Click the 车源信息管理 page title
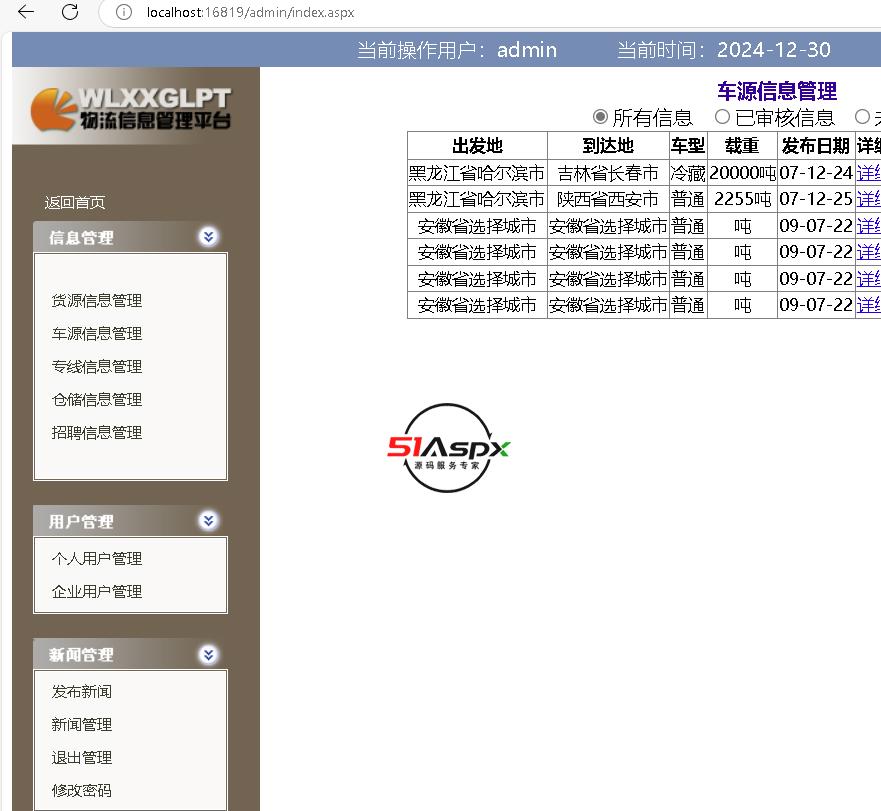This screenshot has height=811, width=881. tap(777, 91)
